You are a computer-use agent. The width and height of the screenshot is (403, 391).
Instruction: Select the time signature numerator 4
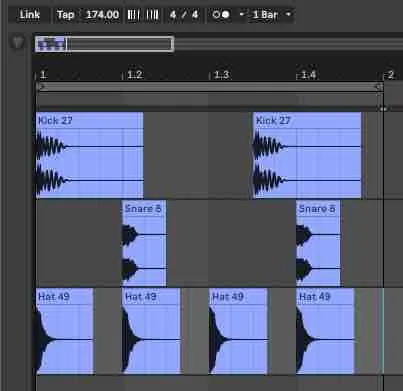pyautogui.click(x=173, y=15)
